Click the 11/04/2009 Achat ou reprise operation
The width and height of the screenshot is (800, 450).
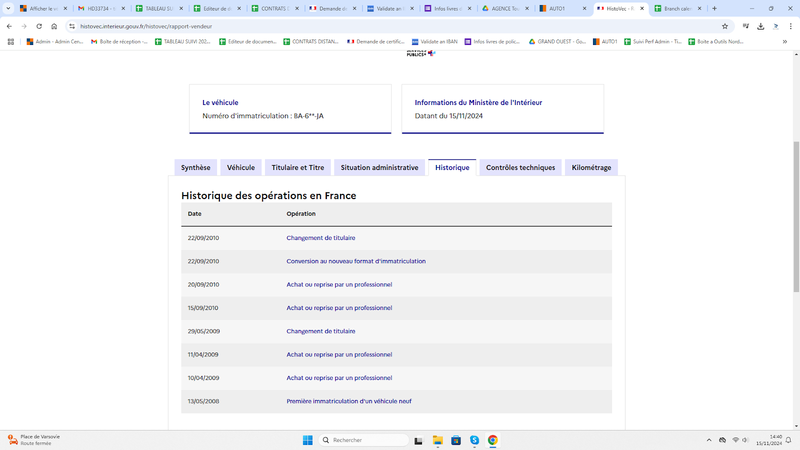pos(339,355)
